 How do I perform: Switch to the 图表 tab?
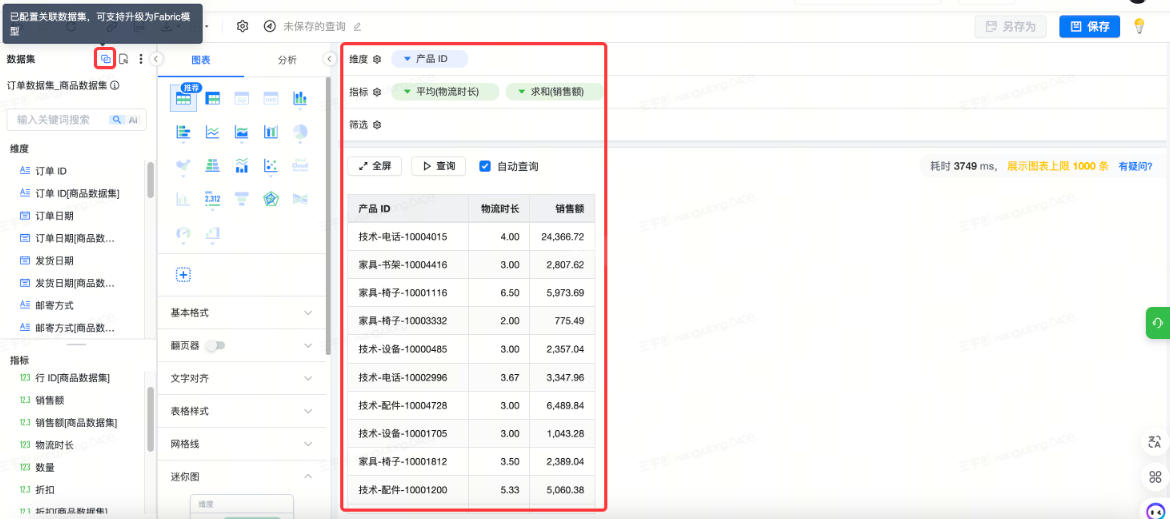click(x=200, y=60)
